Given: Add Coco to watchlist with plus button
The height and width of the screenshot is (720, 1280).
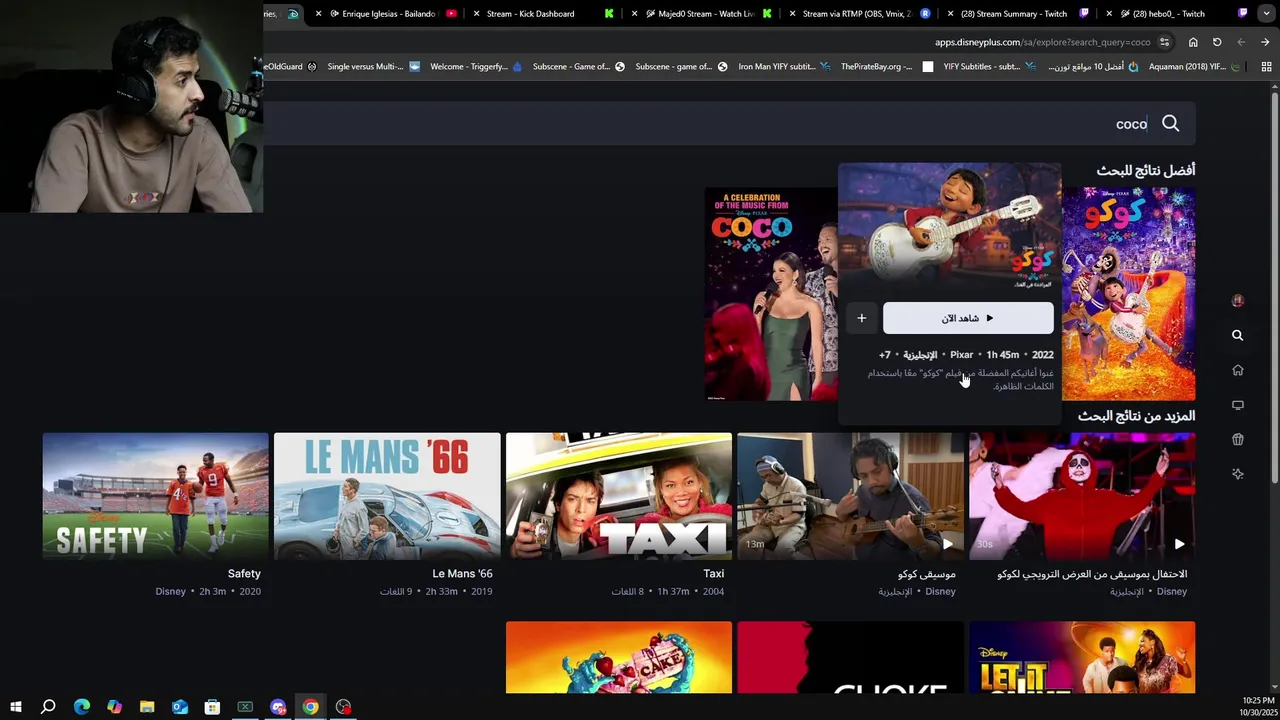Looking at the screenshot, I should [861, 318].
